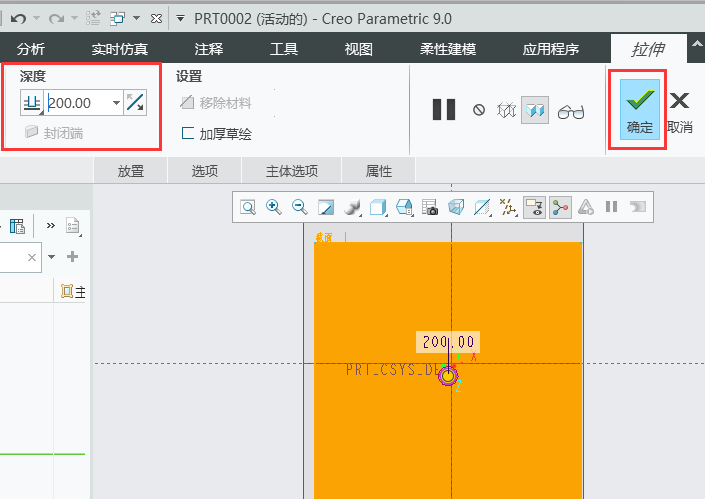Toggle annotation display in view toolbar
This screenshot has width=705, height=499.
click(534, 207)
